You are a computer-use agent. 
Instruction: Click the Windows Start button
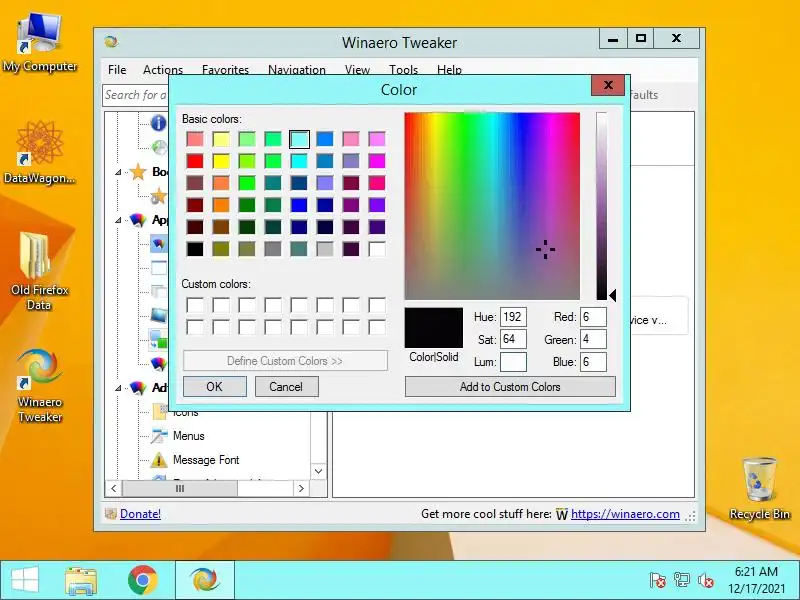(x=24, y=580)
